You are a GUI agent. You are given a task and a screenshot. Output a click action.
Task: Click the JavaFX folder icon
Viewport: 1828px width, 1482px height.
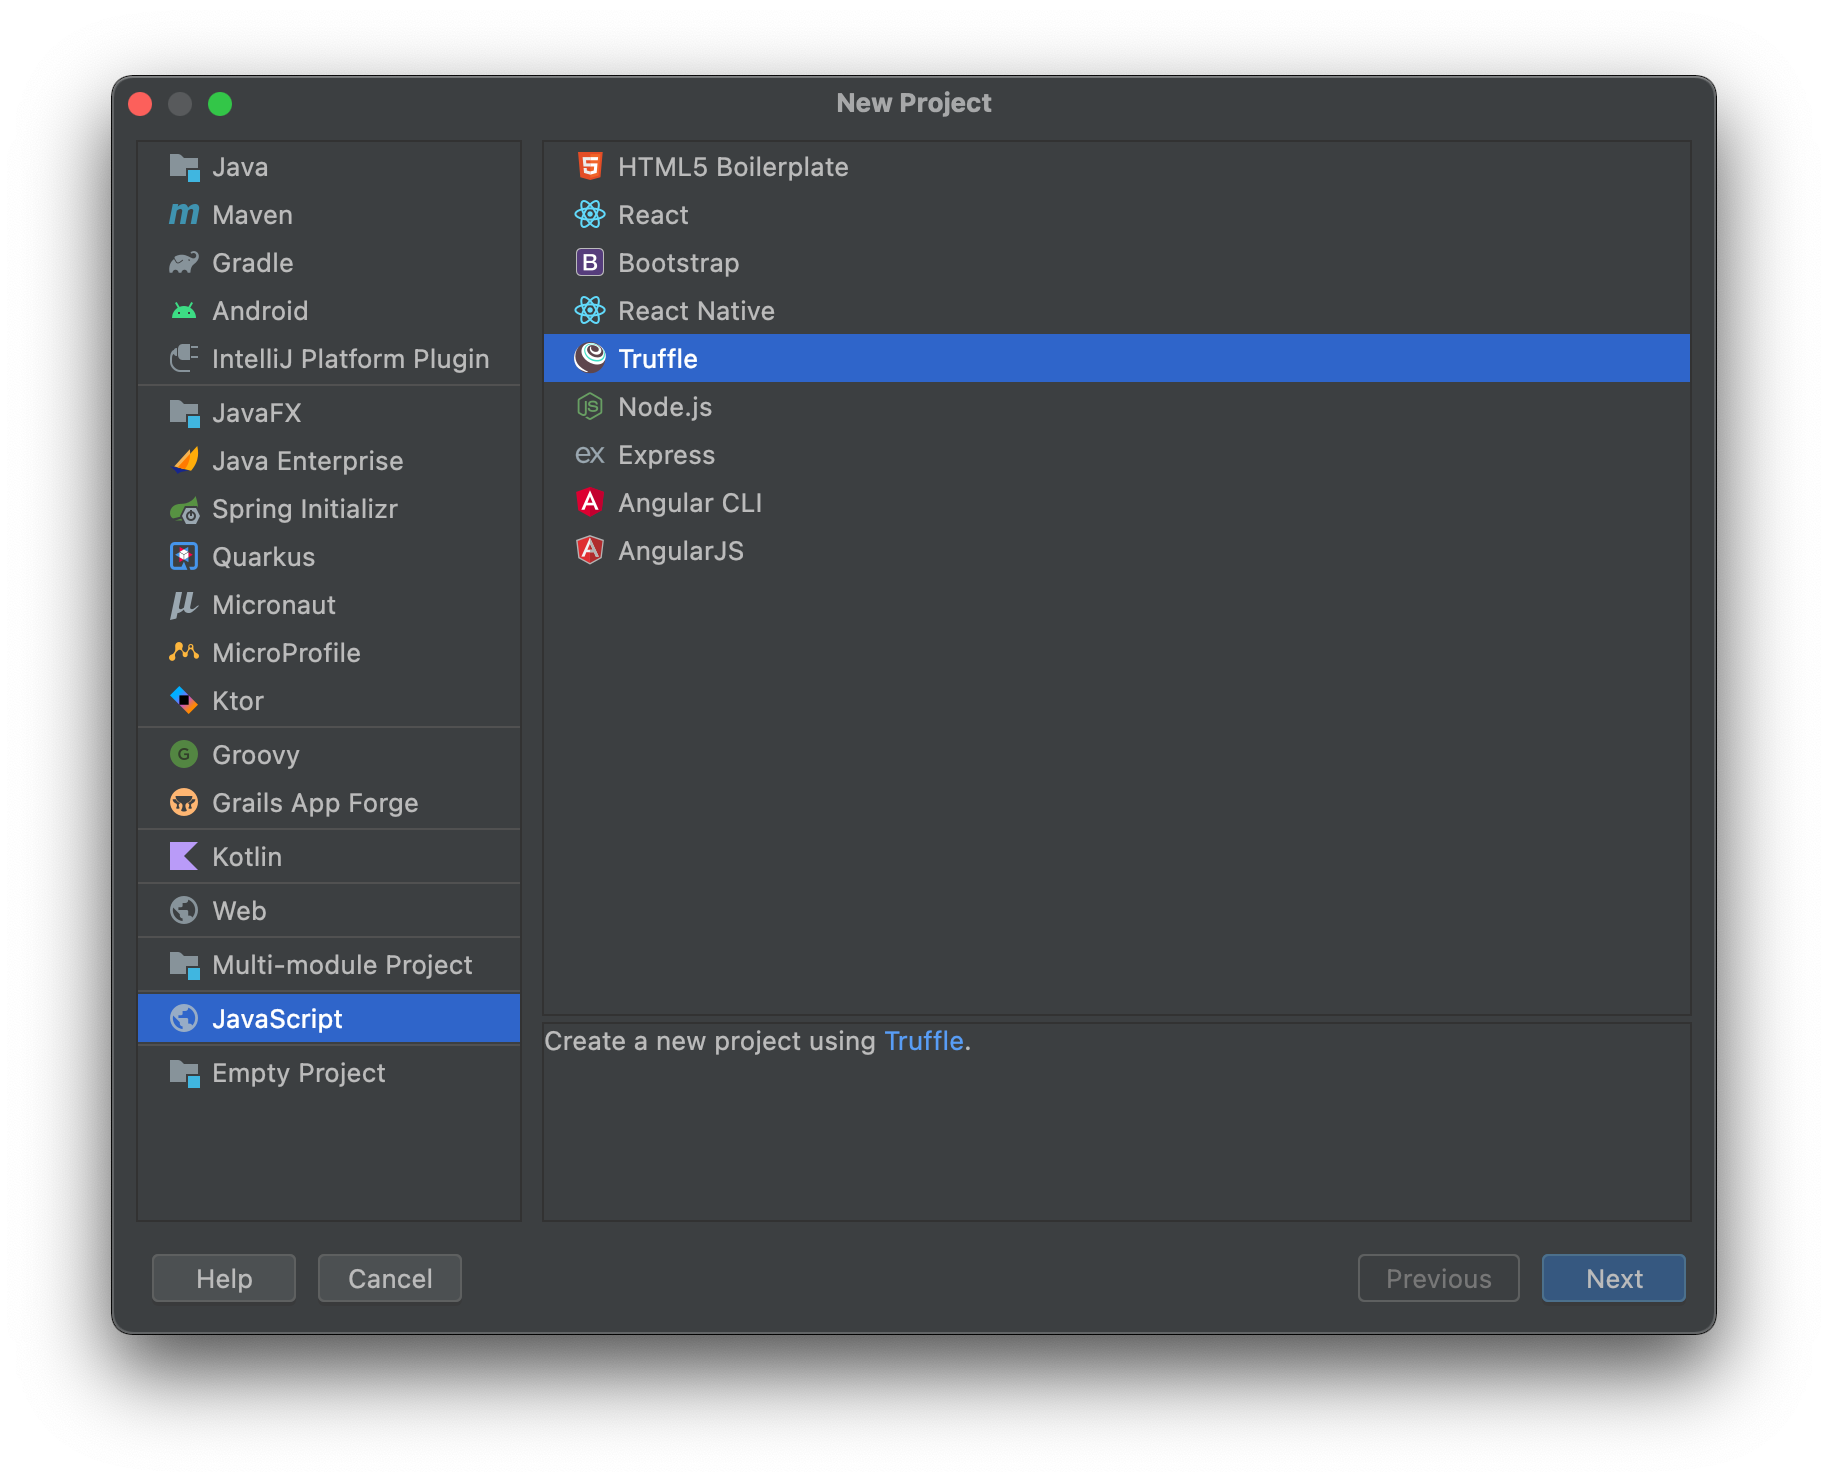184,413
